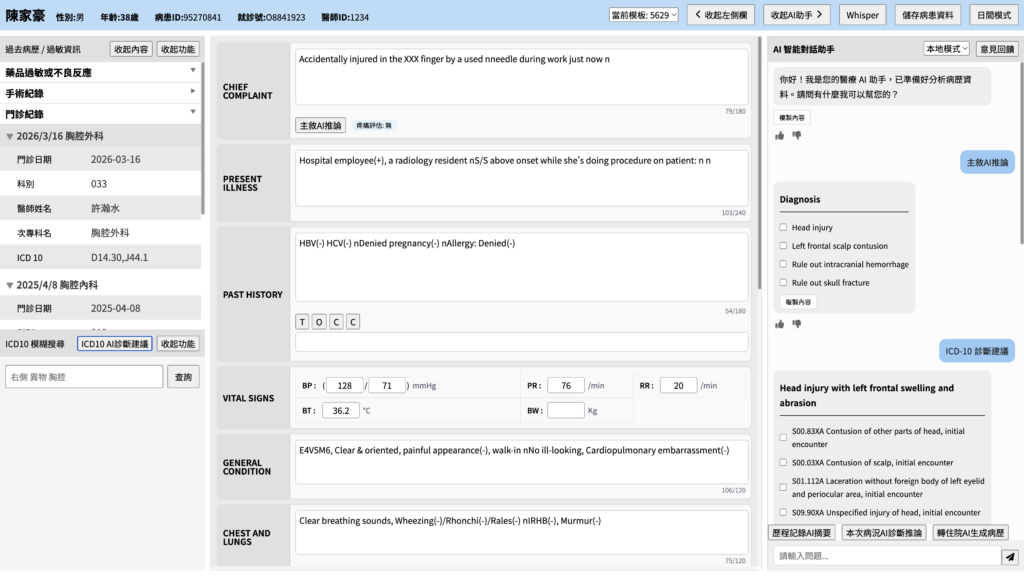Click 收起功能 next to 收起內容
This screenshot has height=577, width=1024.
pyautogui.click(x=178, y=49)
